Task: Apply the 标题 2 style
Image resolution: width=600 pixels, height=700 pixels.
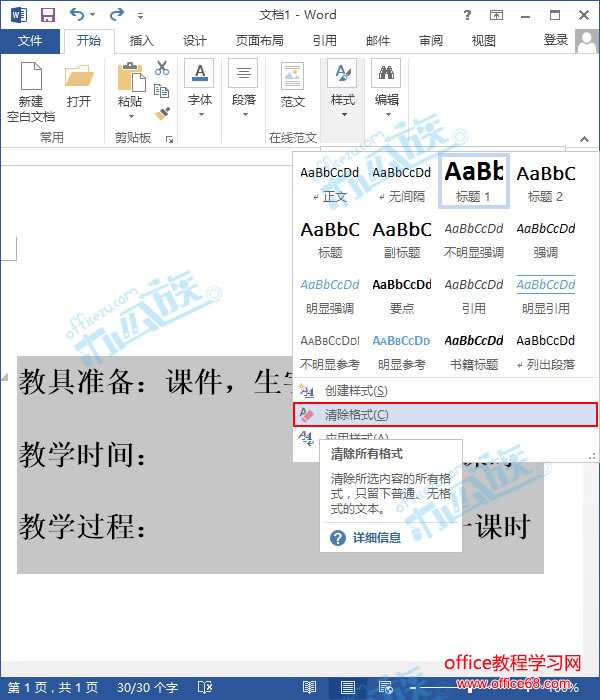Action: pos(546,183)
